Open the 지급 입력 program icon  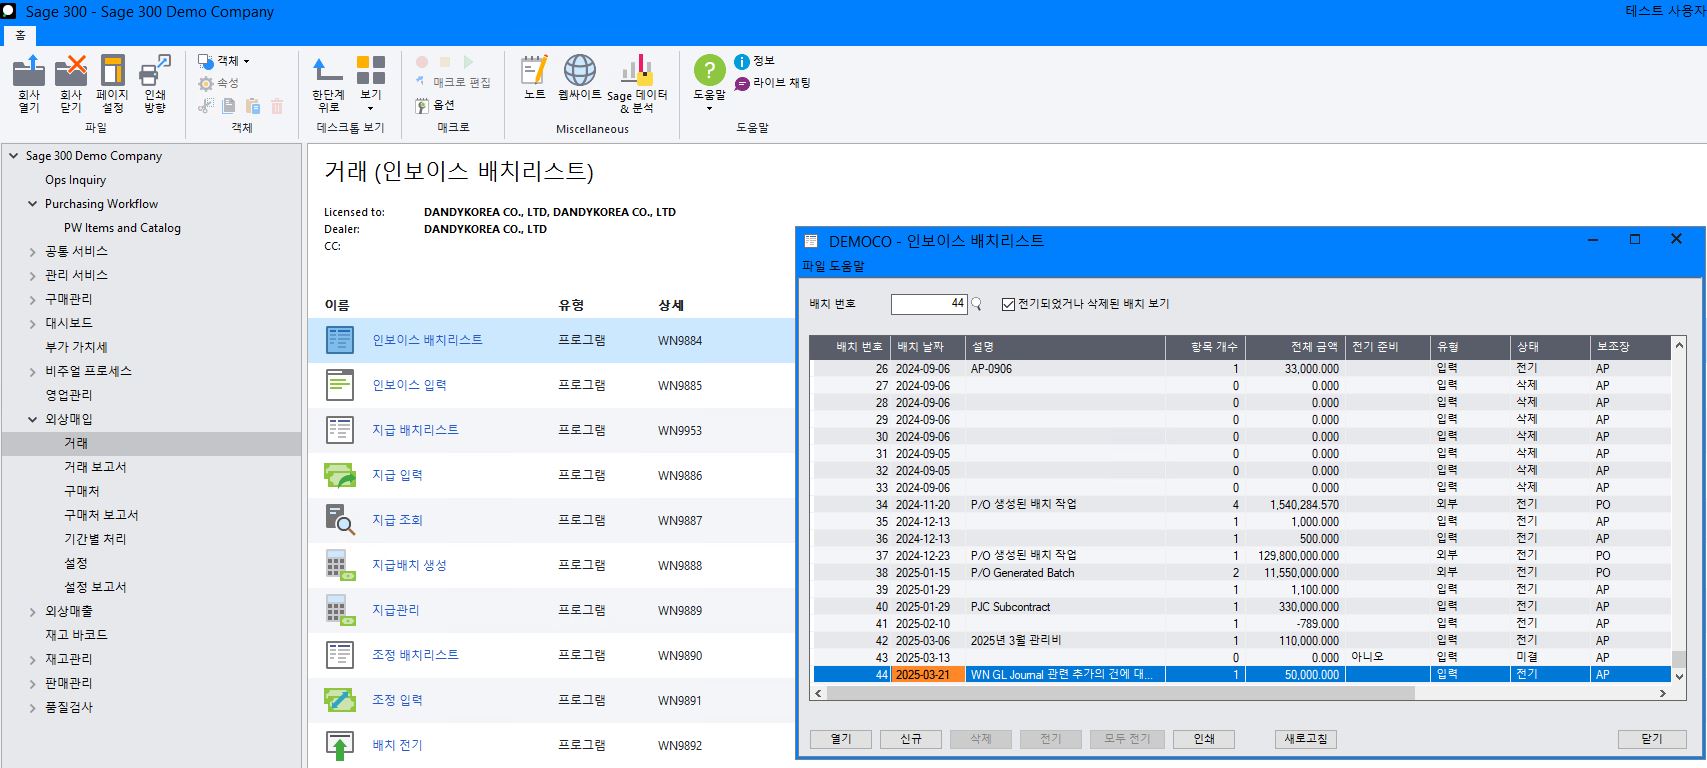340,475
